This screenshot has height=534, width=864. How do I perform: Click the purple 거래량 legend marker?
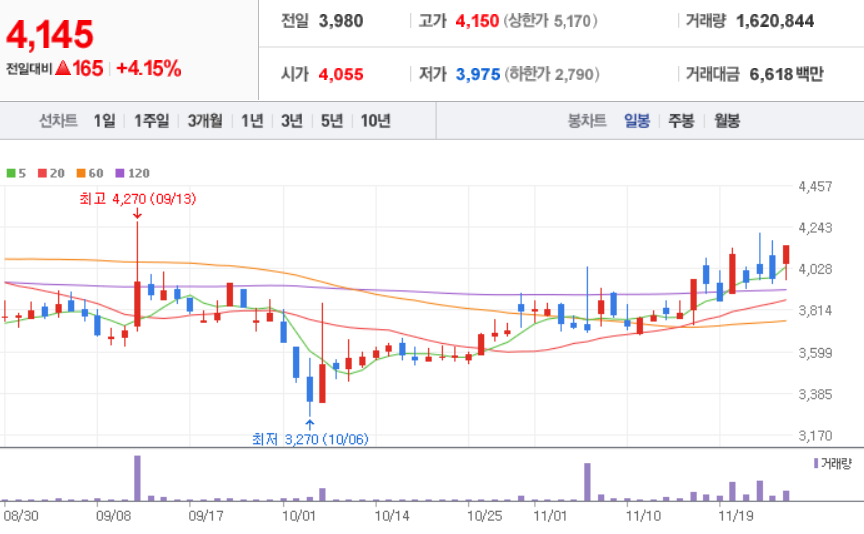click(816, 463)
